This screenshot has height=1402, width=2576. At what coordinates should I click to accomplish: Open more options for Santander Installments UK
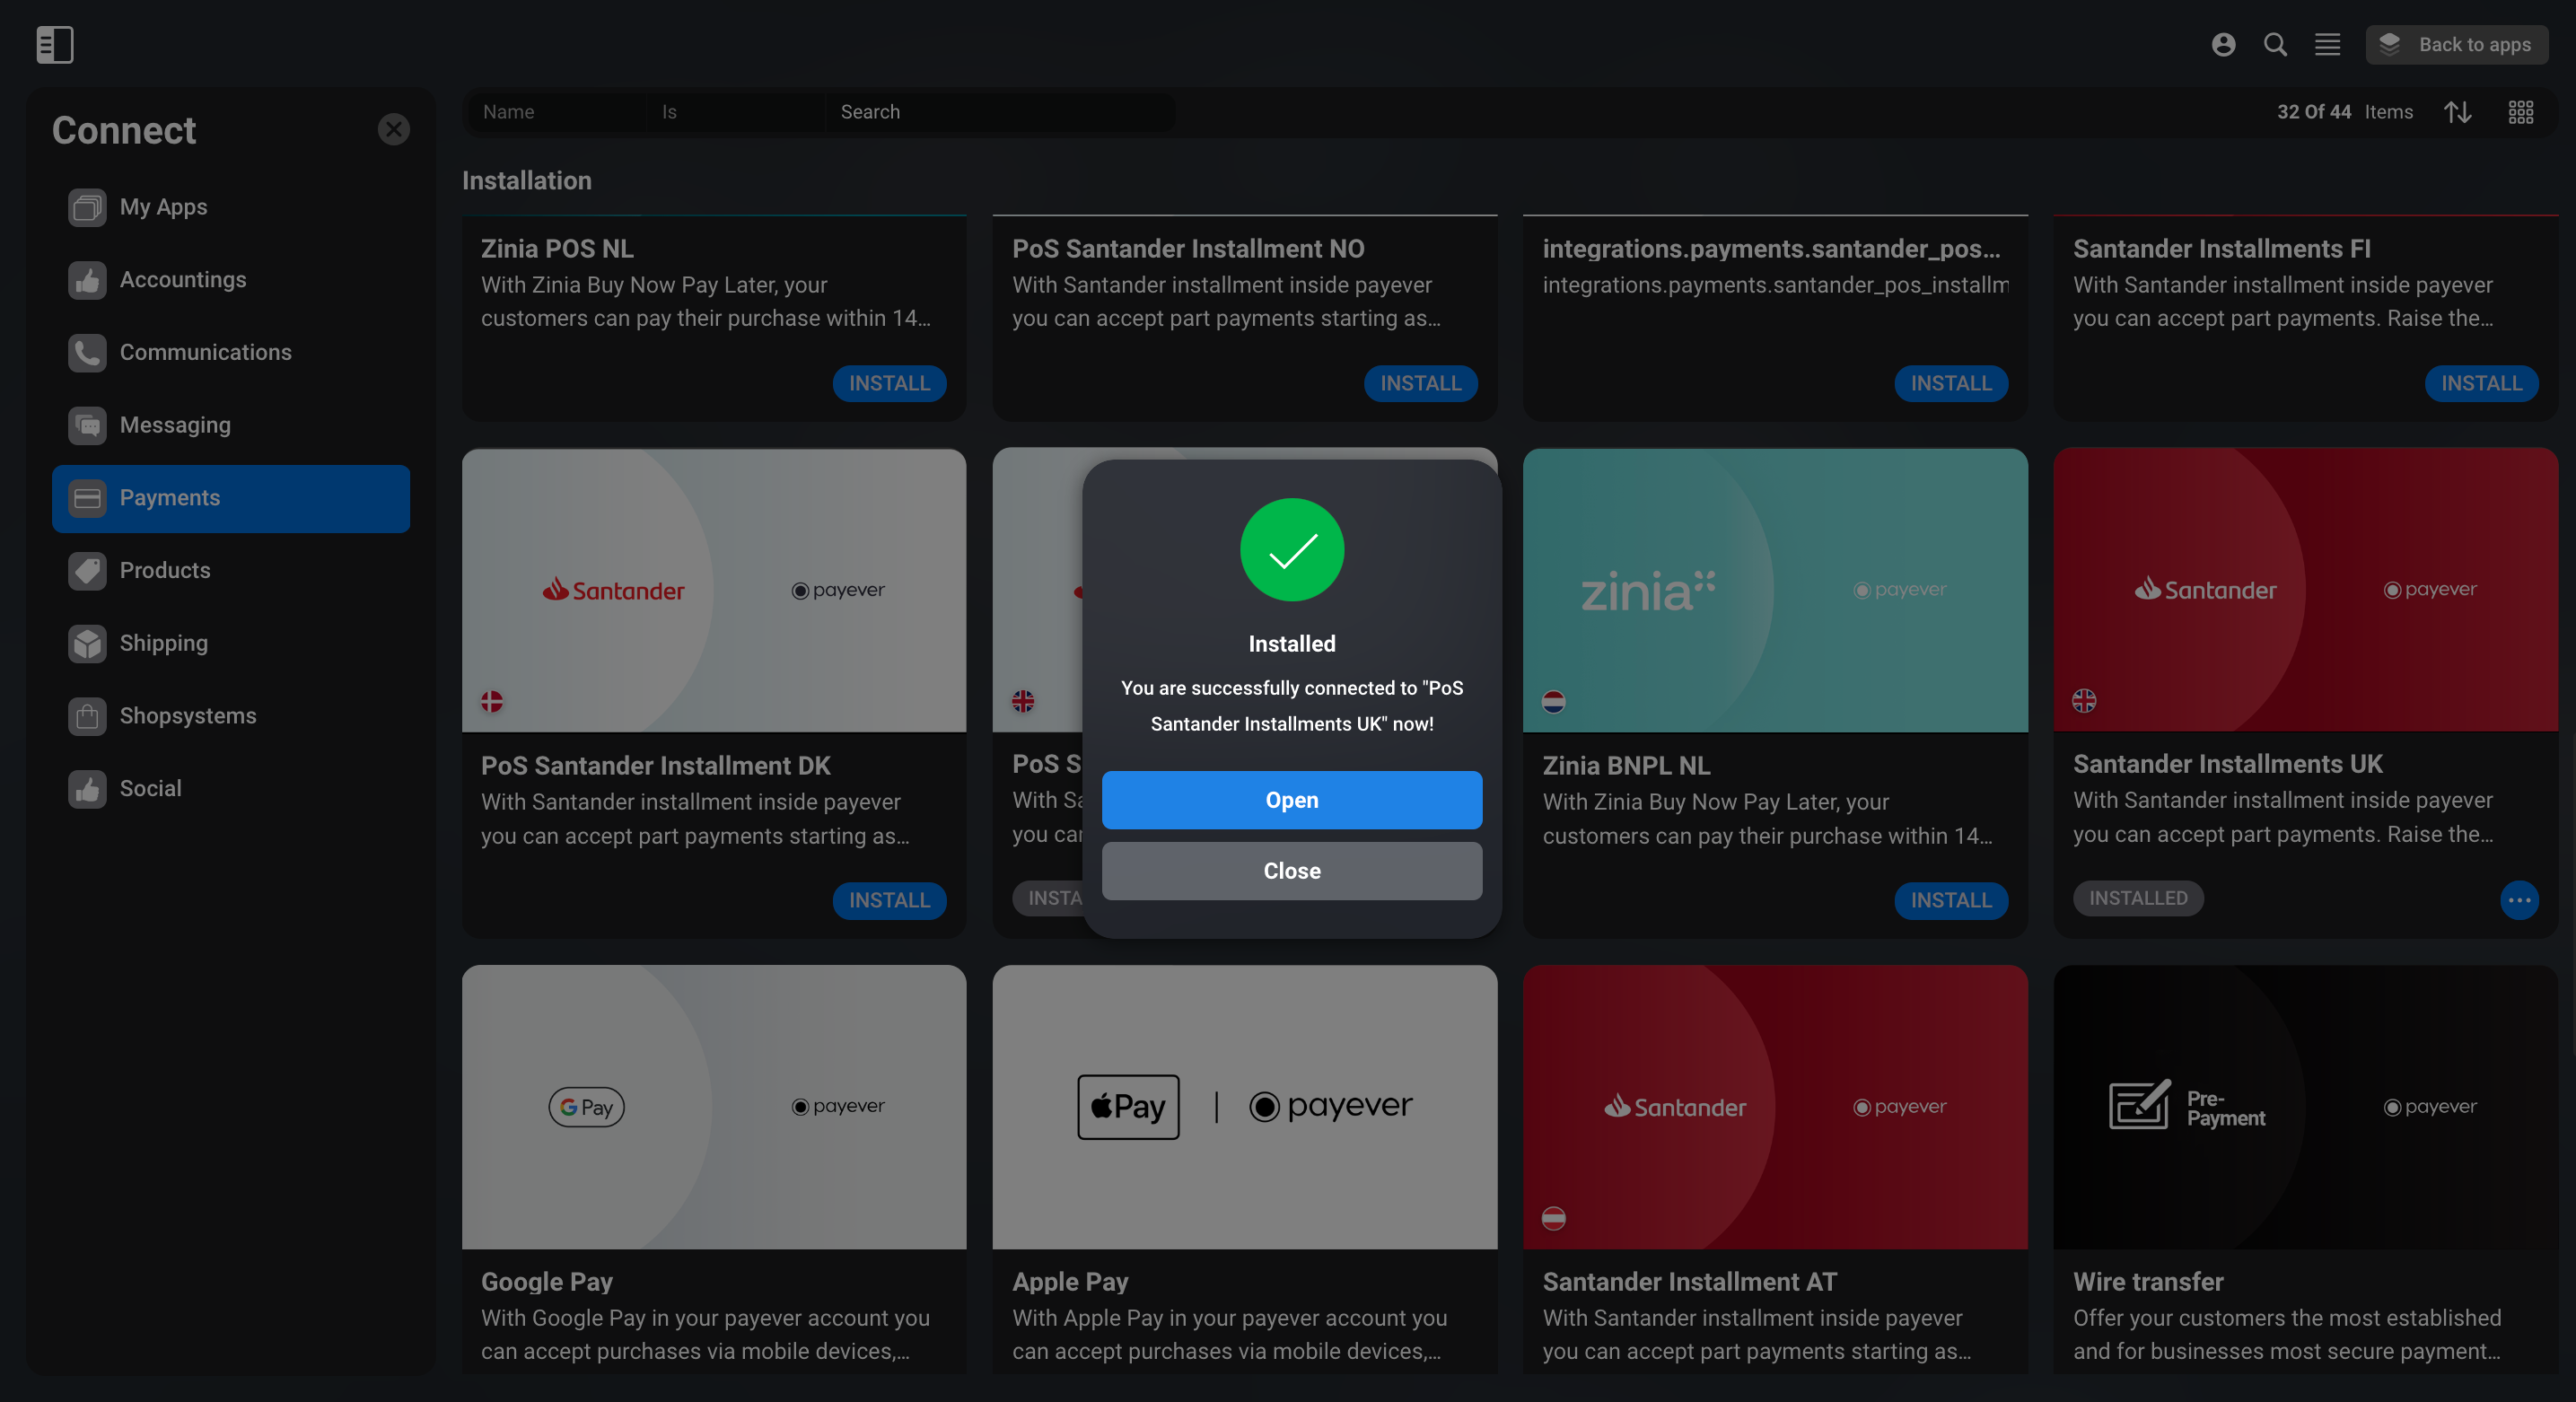(x=2519, y=900)
